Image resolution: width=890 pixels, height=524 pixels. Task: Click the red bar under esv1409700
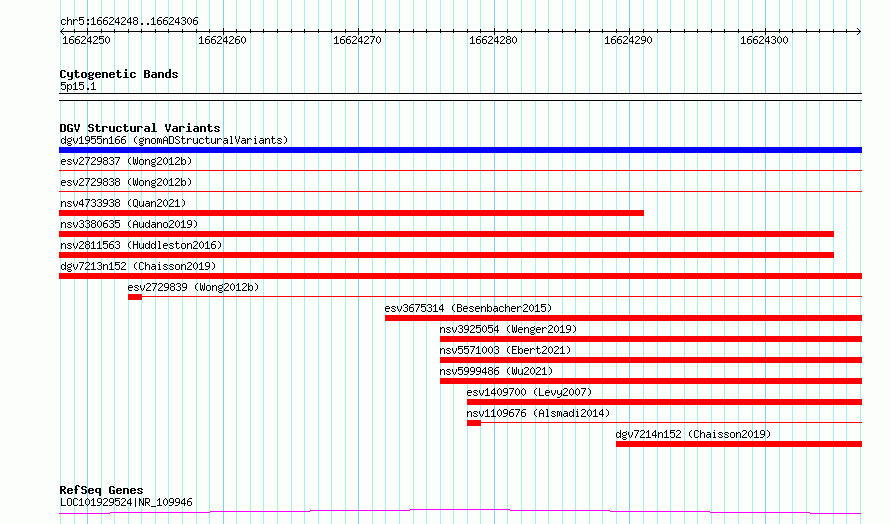point(664,402)
